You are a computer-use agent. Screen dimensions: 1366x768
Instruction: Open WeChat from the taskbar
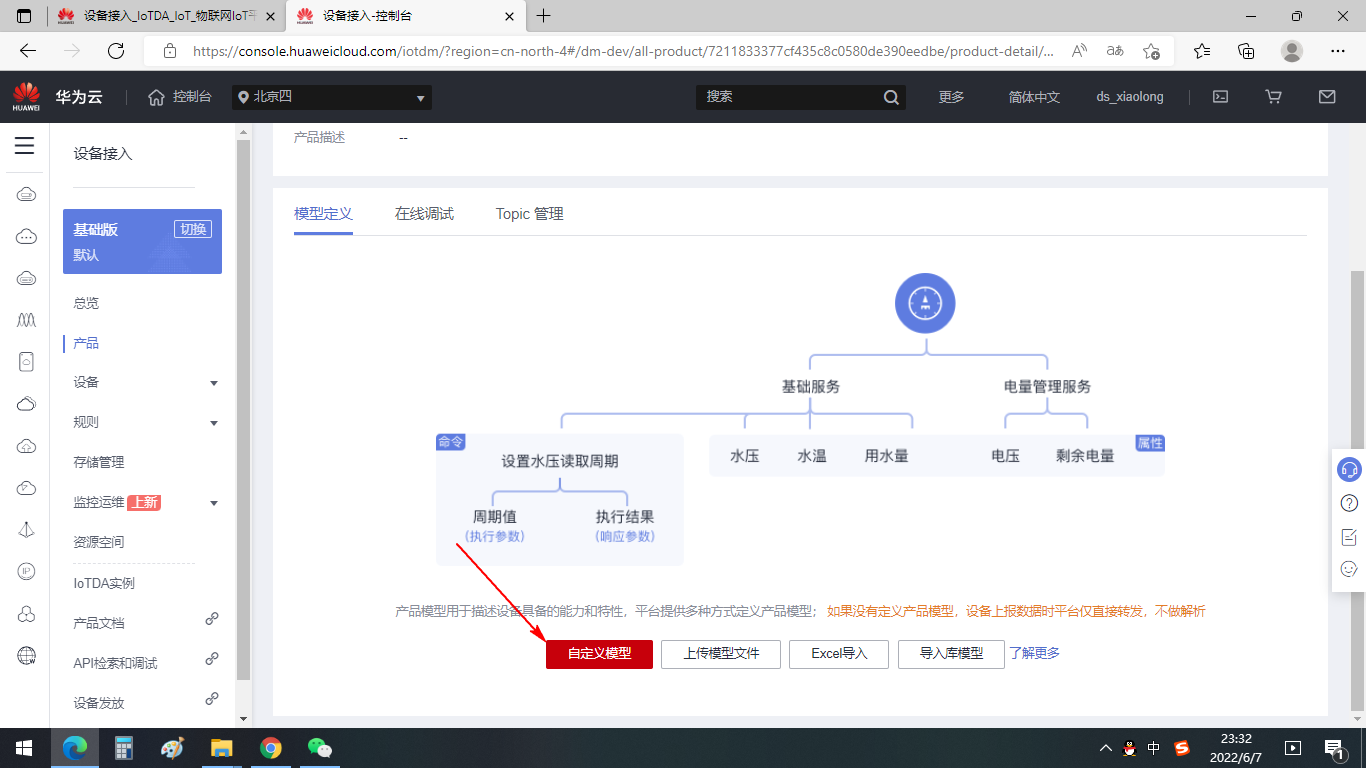coord(319,748)
